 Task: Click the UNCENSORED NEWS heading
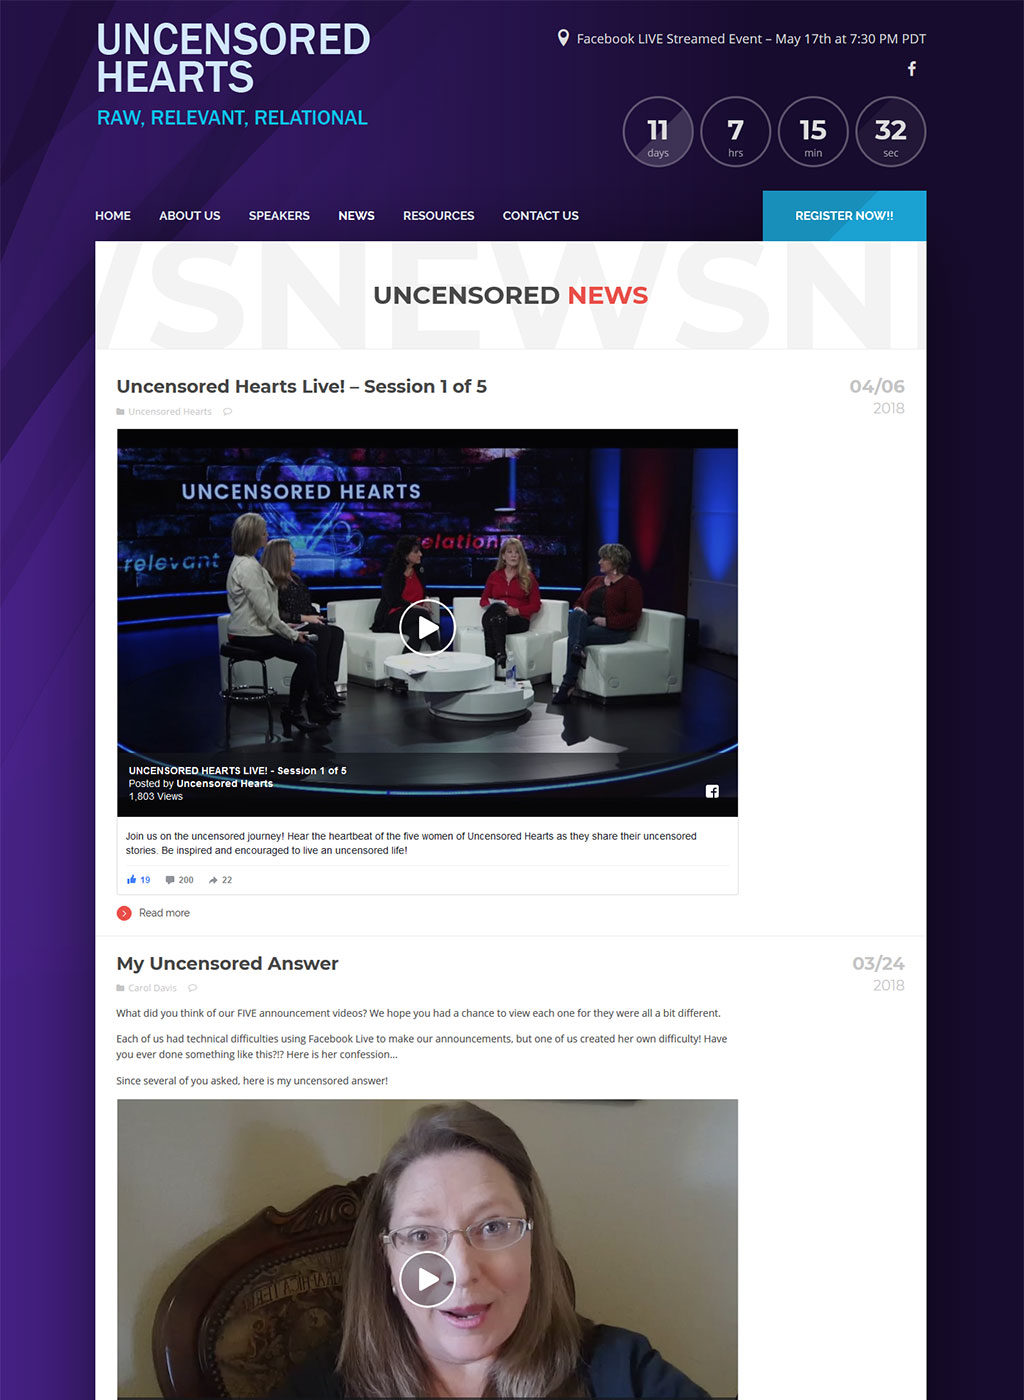tap(510, 295)
